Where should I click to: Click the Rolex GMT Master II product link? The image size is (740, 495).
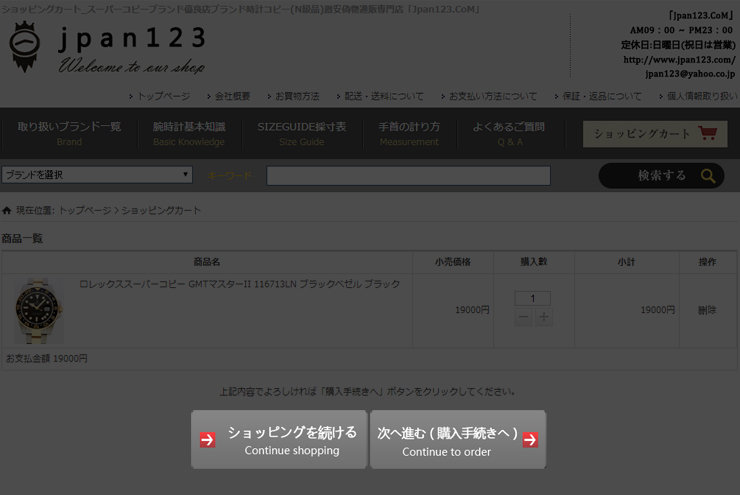[x=240, y=284]
